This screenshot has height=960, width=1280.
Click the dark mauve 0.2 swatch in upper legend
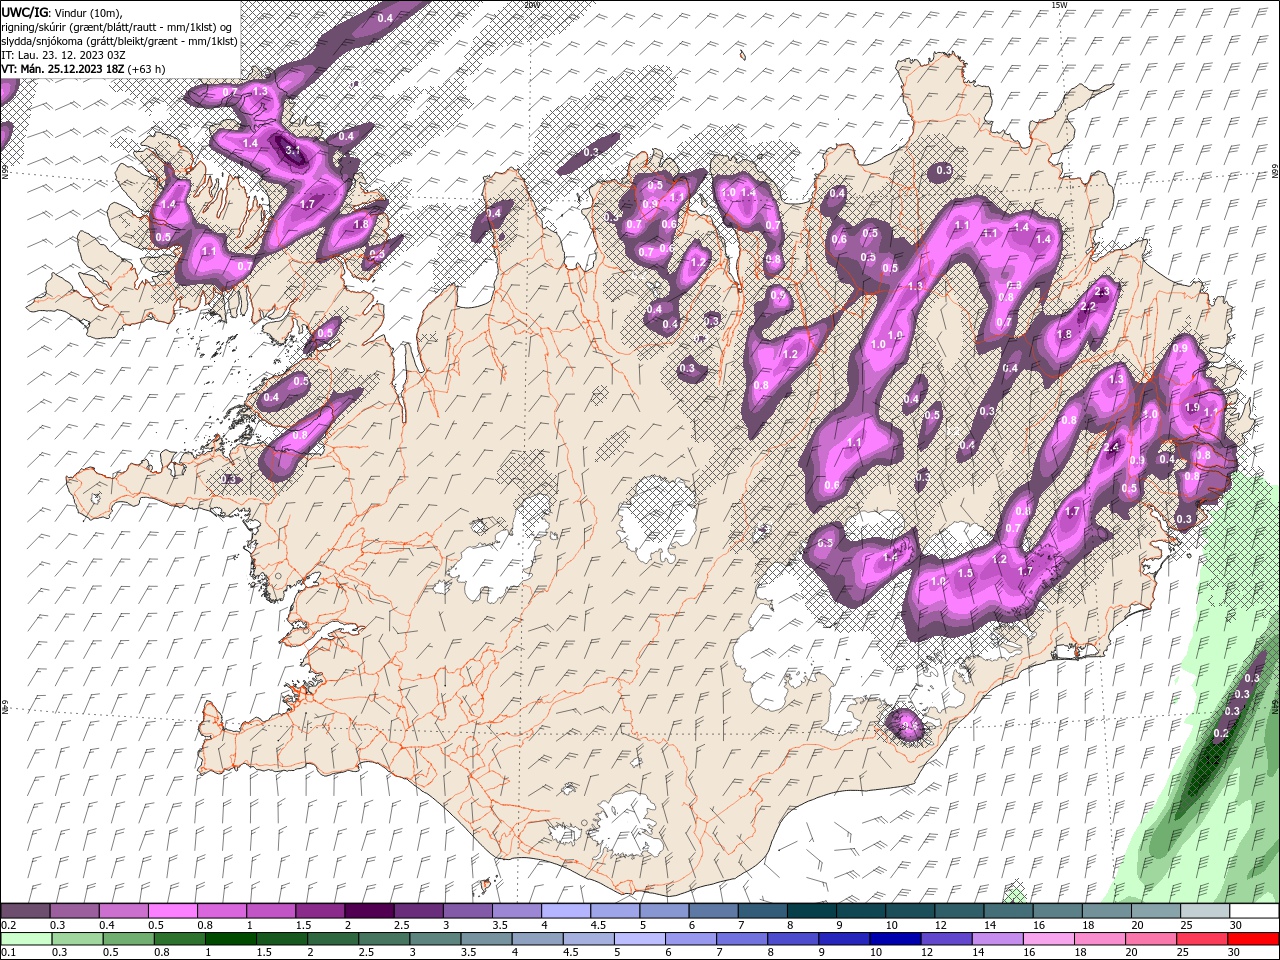coord(25,911)
